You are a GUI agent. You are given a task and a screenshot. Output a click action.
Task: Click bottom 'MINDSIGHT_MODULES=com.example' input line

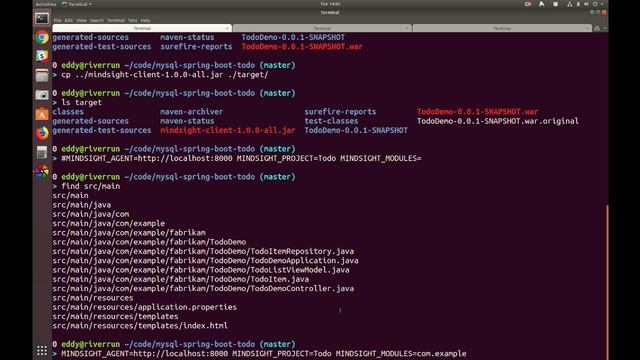point(264,353)
